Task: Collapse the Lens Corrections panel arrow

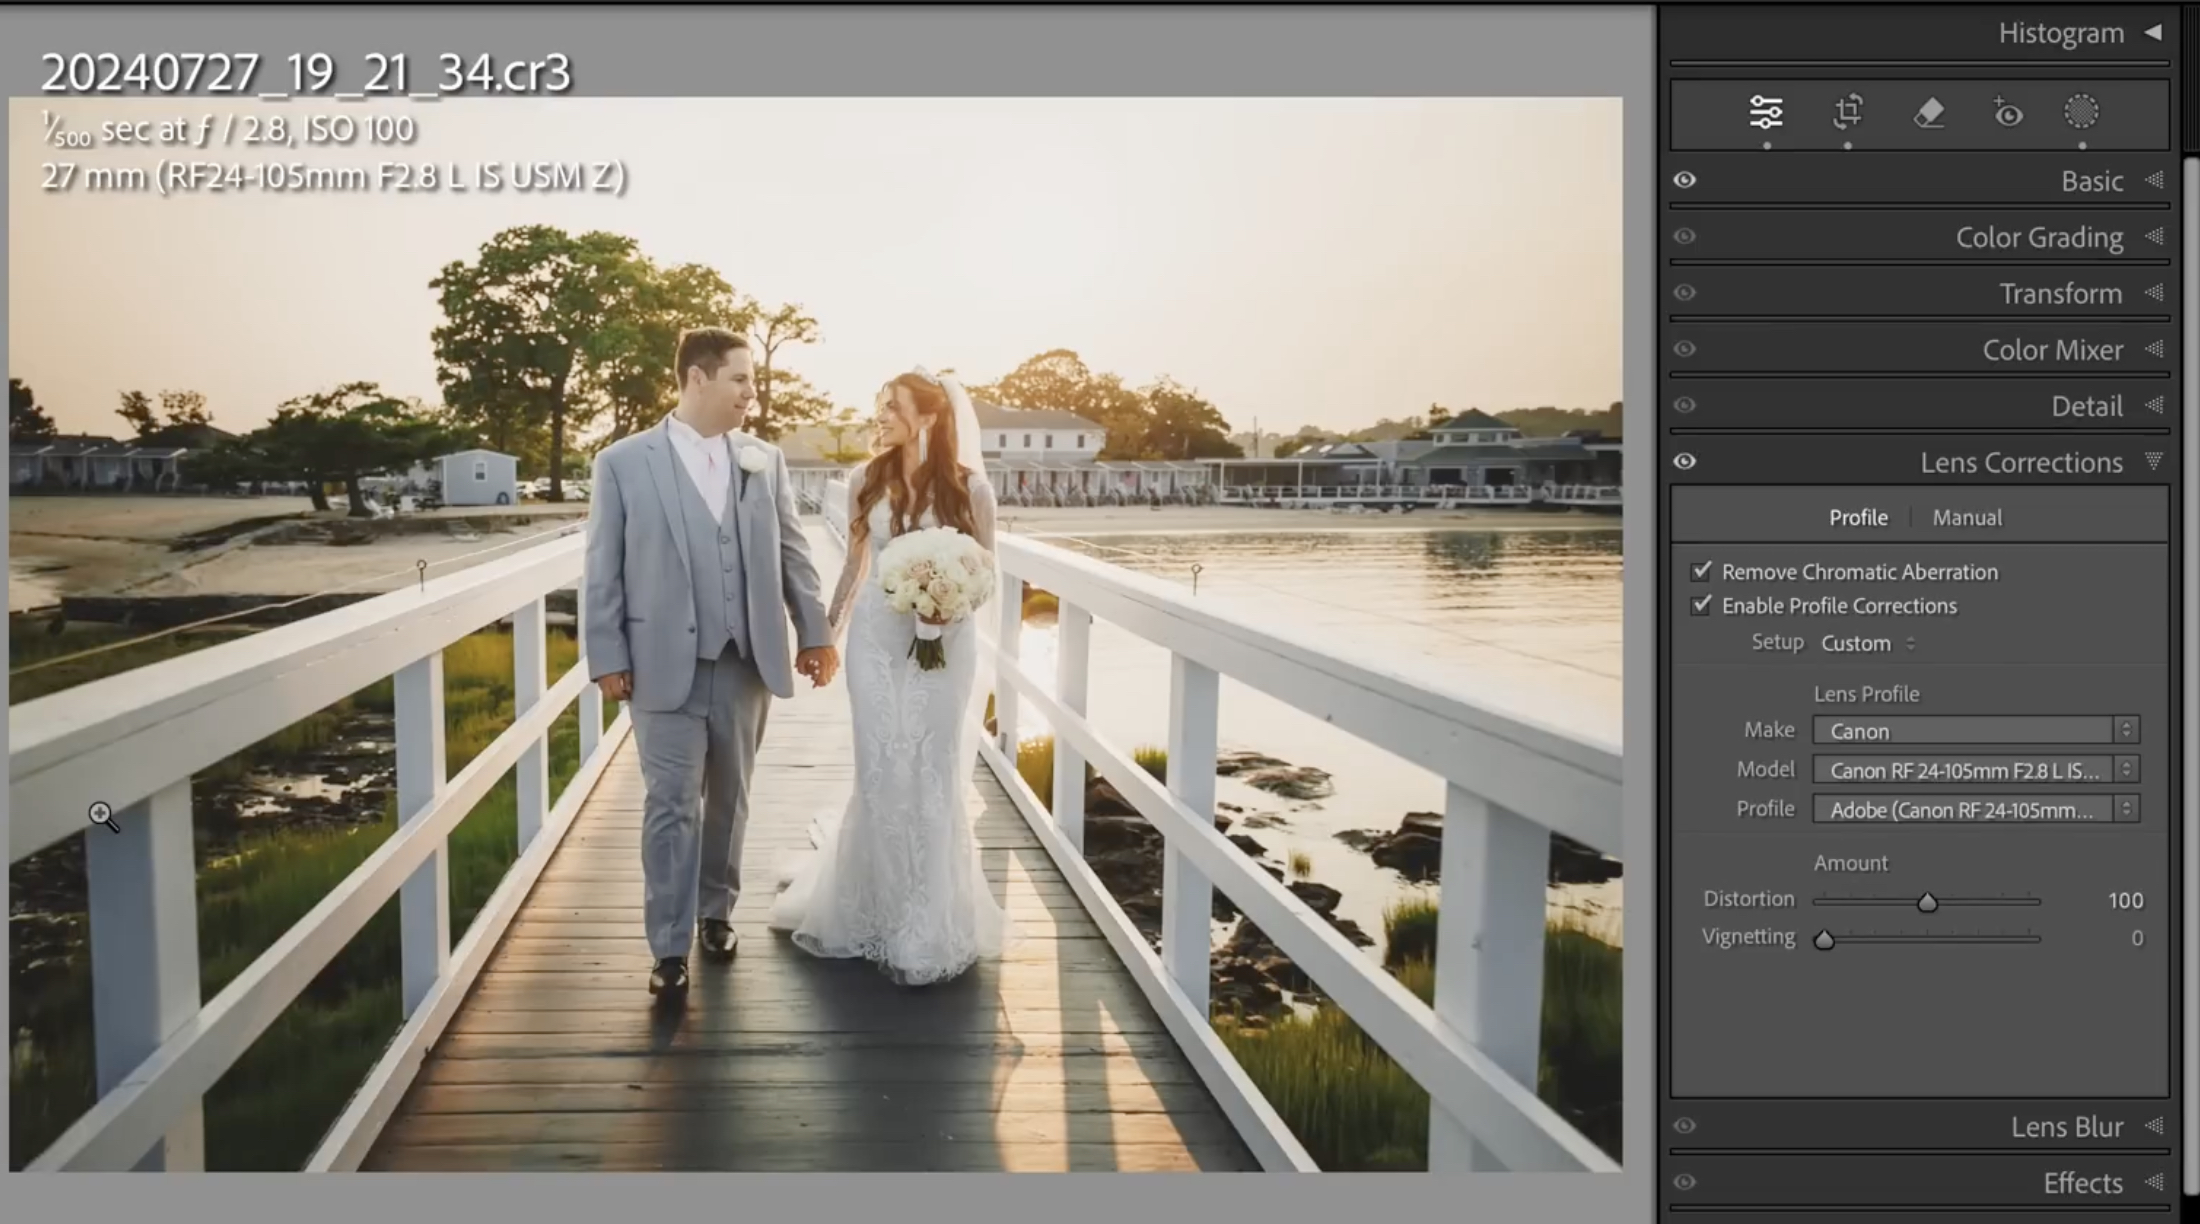Action: [2154, 461]
